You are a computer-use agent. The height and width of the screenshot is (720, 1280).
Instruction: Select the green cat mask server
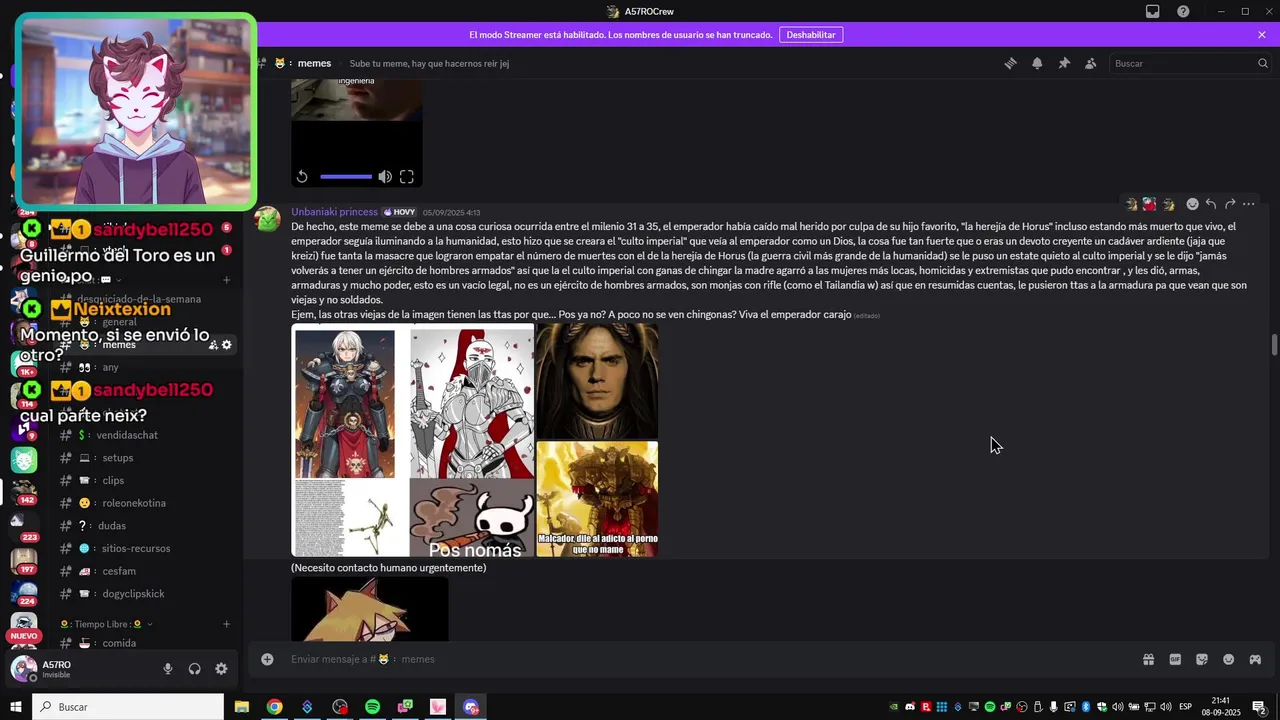click(x=24, y=459)
